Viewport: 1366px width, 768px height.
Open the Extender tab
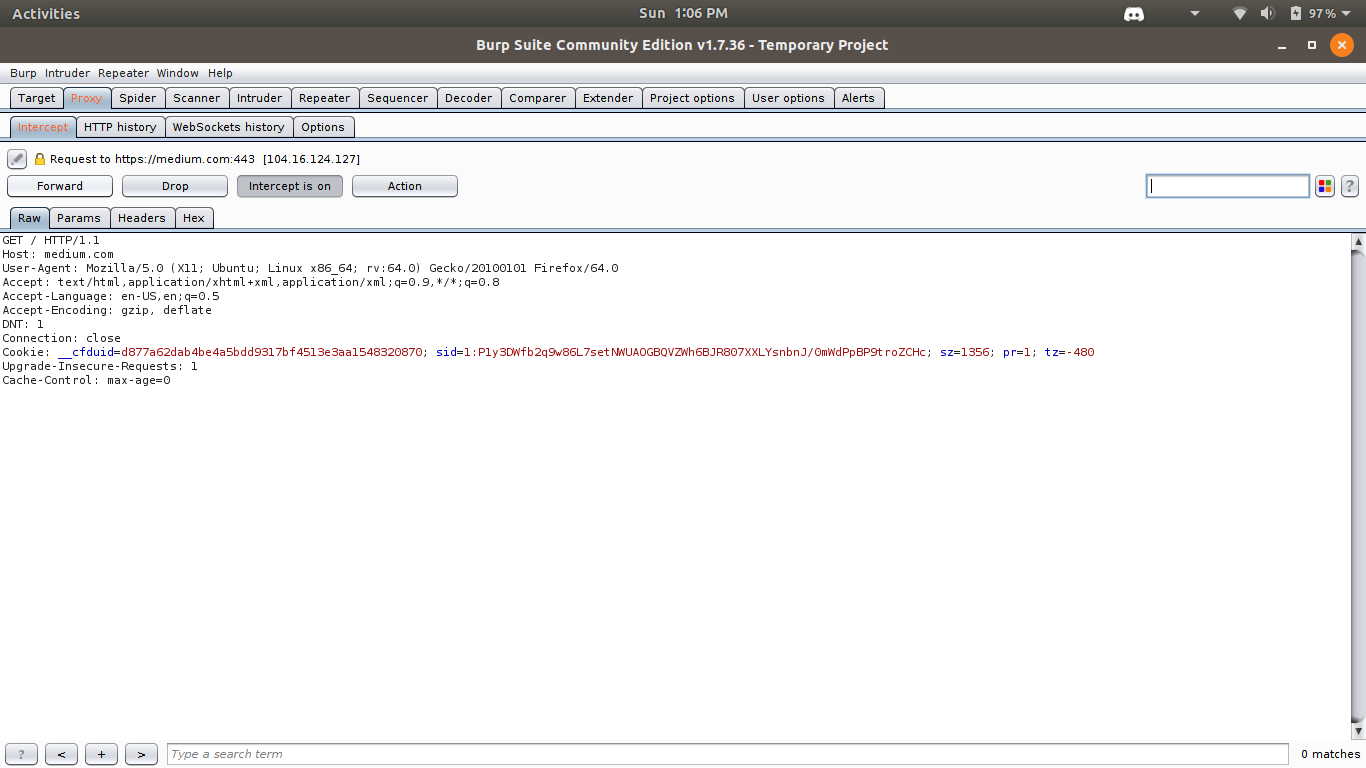point(608,98)
